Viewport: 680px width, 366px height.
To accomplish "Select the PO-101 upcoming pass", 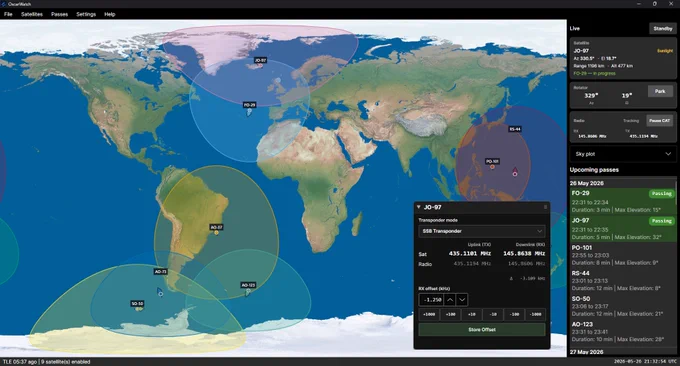I will pyautogui.click(x=623, y=255).
